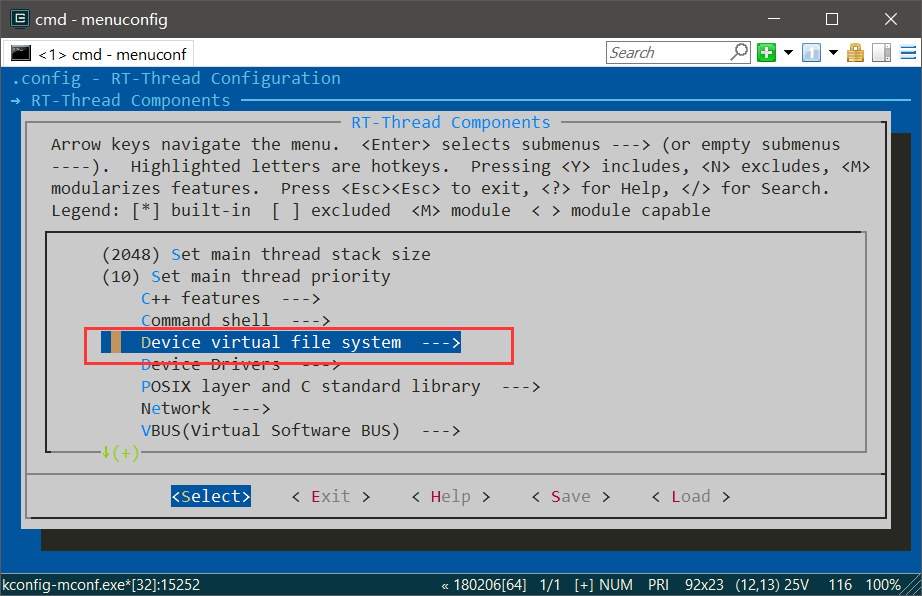Image resolution: width=922 pixels, height=596 pixels.
Task: Click the ConEmu window title icon
Action: pyautogui.click(x=19, y=19)
